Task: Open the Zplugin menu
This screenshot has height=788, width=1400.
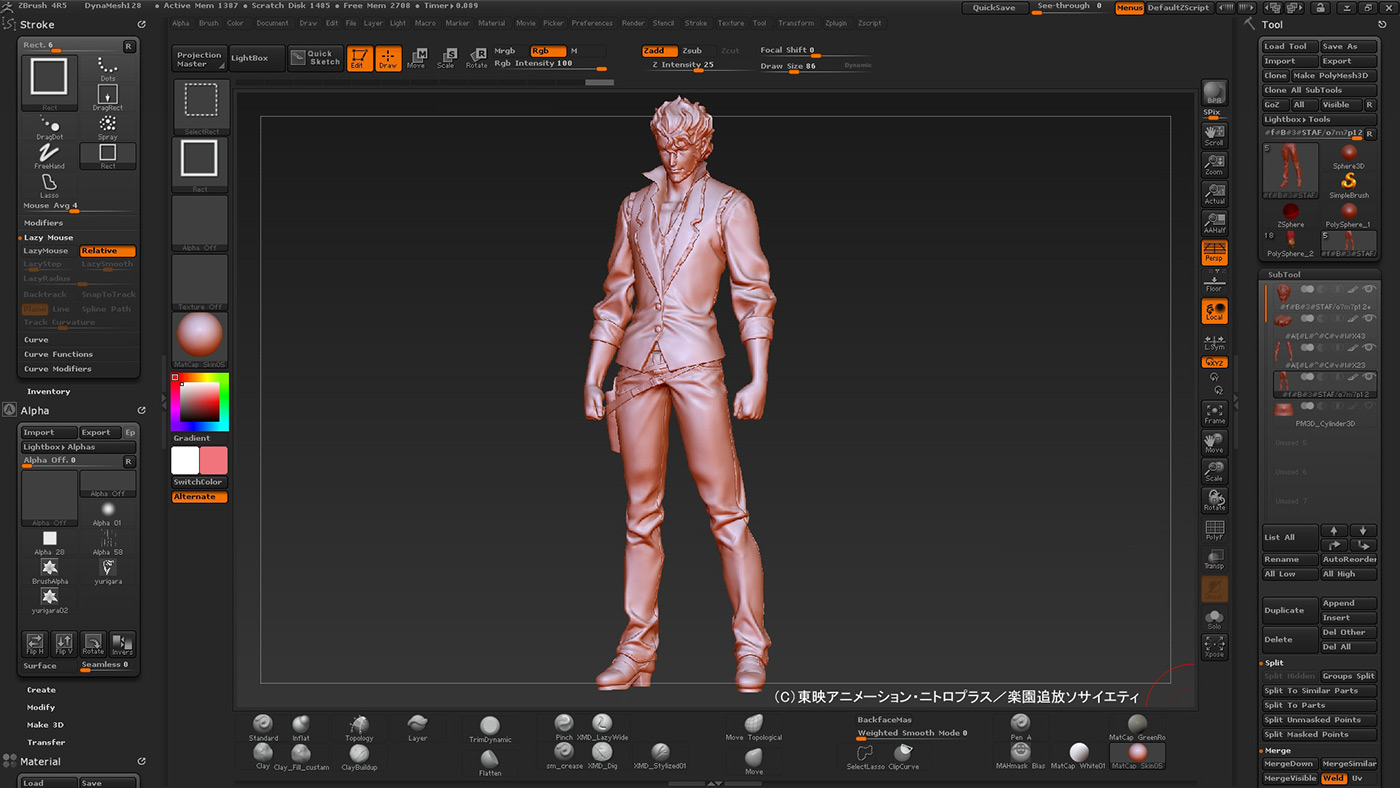Action: (x=836, y=23)
